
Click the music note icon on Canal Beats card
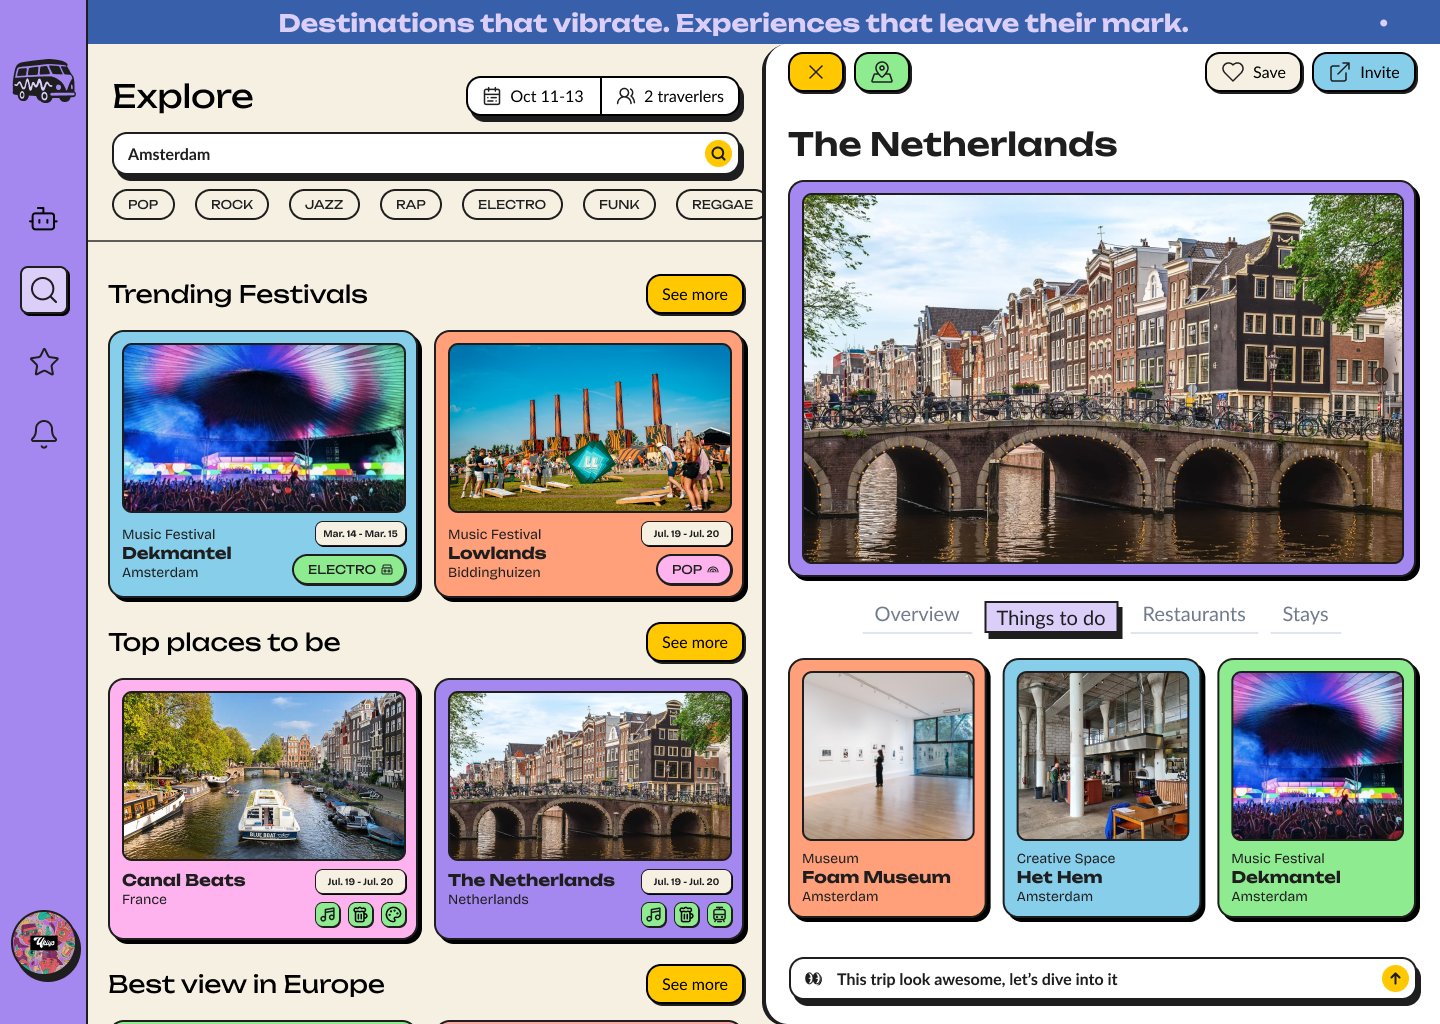click(x=328, y=914)
